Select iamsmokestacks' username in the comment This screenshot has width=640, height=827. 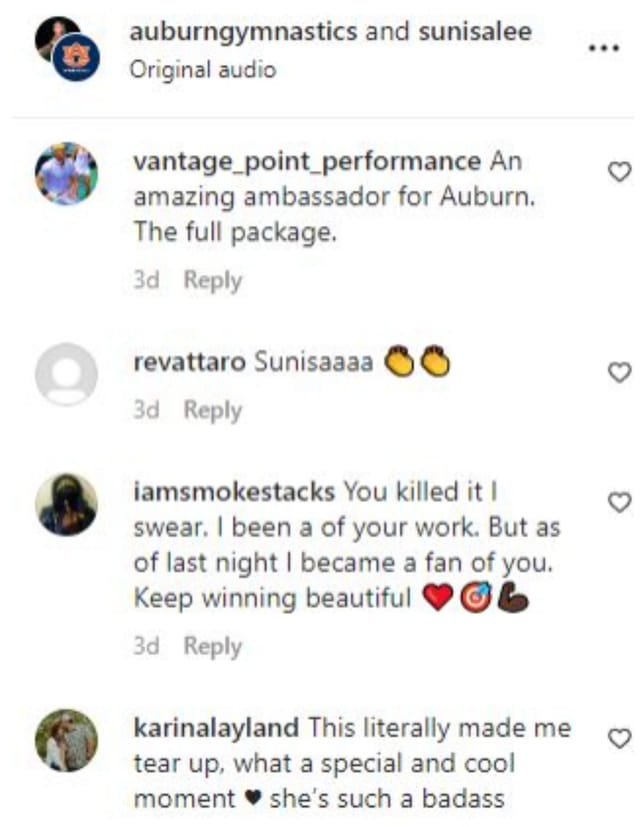pyautogui.click(x=231, y=490)
